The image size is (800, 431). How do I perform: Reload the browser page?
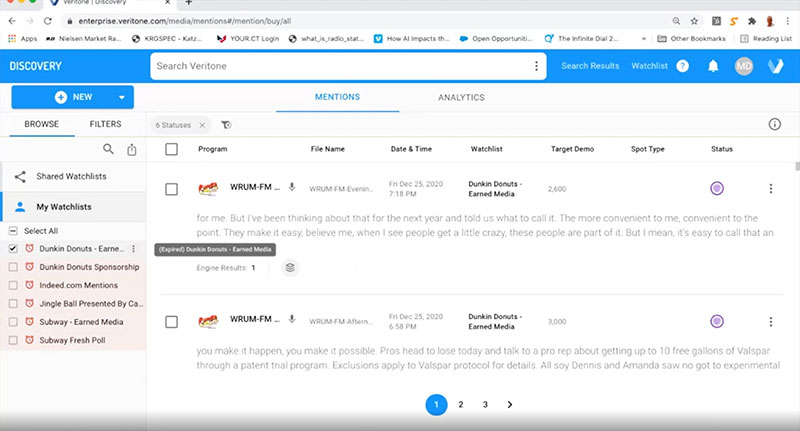(47, 21)
